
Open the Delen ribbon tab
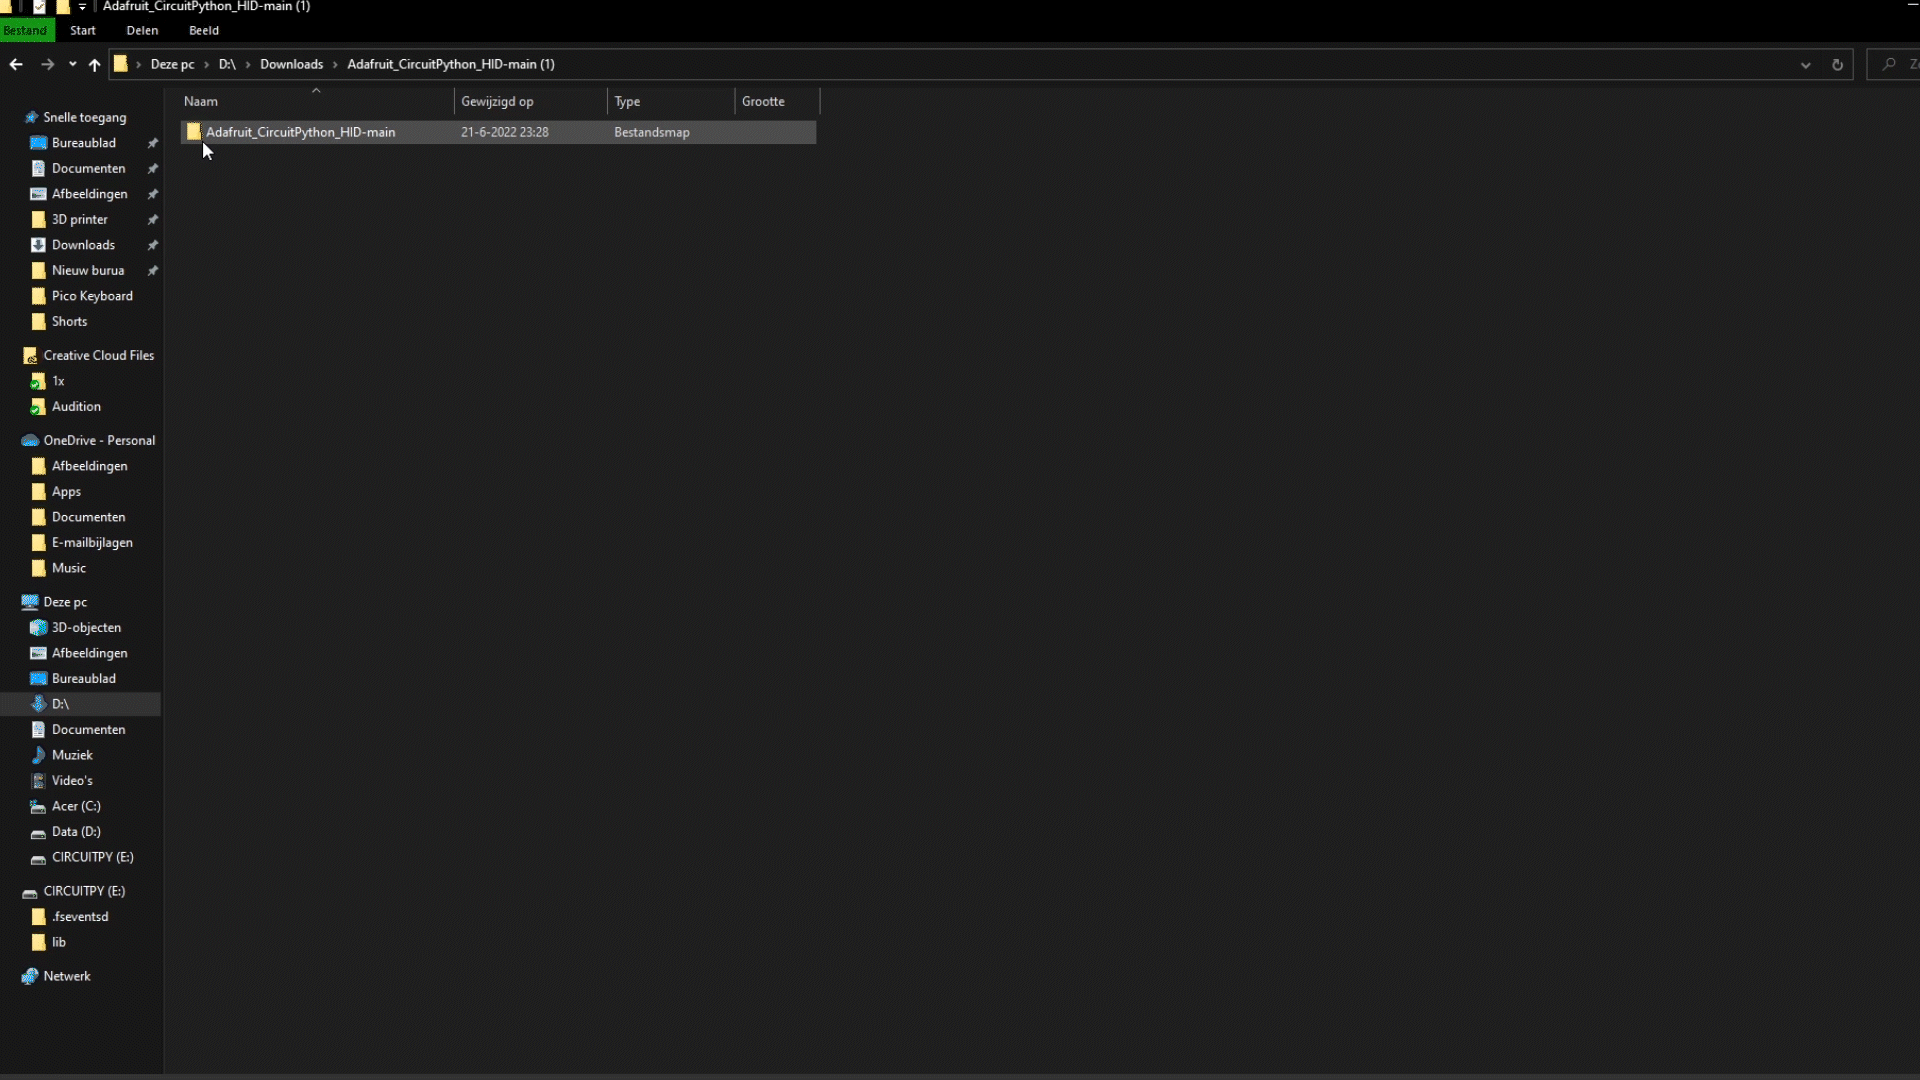tap(142, 31)
